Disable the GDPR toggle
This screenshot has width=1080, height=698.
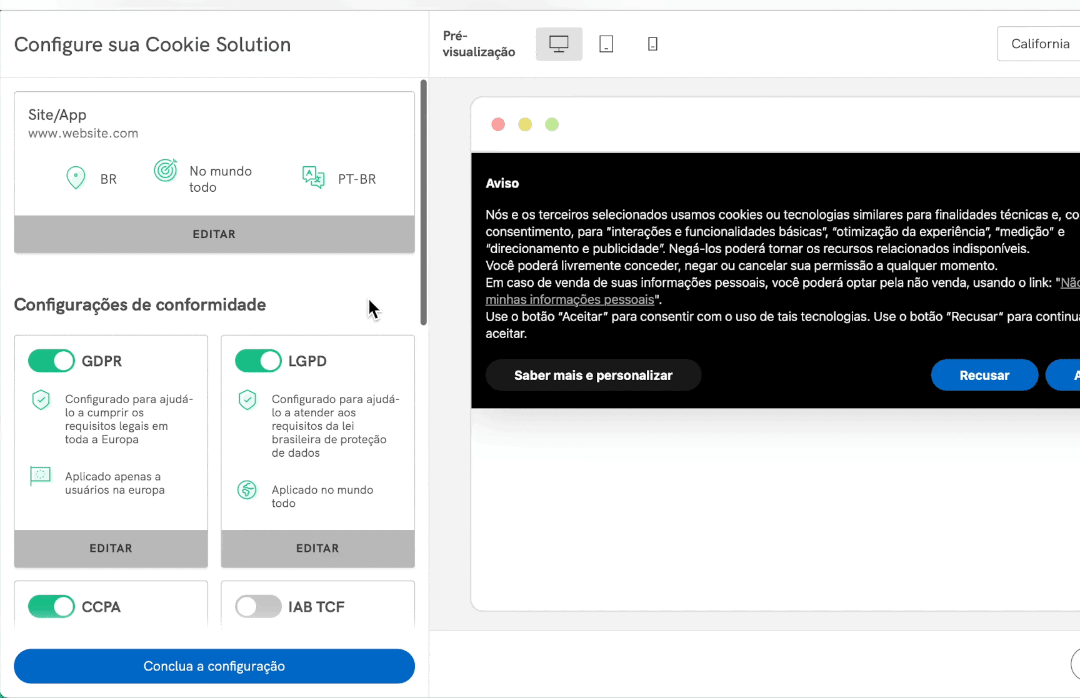tap(51, 361)
